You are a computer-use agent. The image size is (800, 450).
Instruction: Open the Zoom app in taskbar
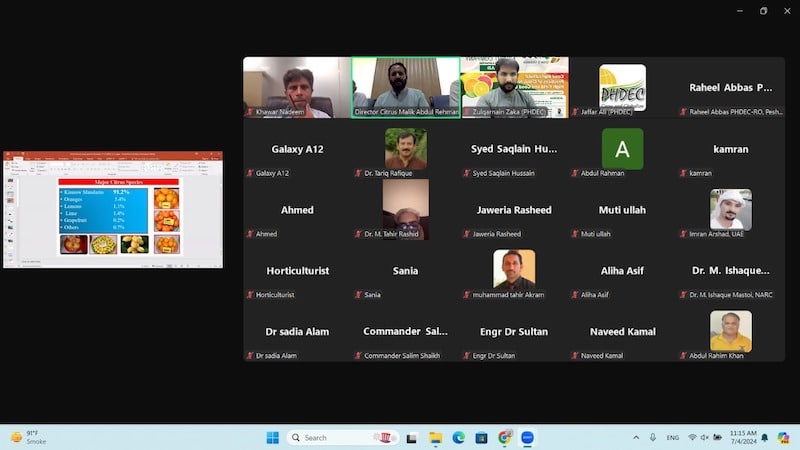tap(527, 438)
